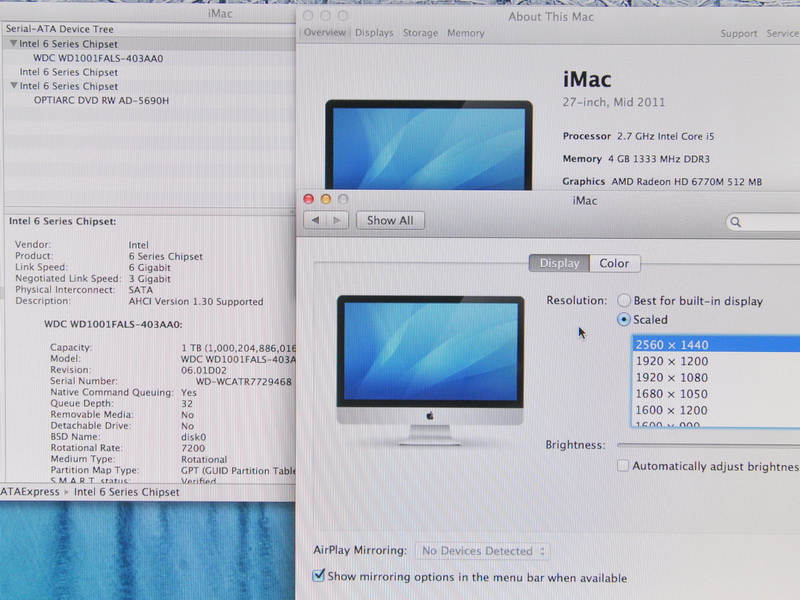Select the 2560 × 1440 resolution
The height and width of the screenshot is (600, 800).
(x=716, y=344)
